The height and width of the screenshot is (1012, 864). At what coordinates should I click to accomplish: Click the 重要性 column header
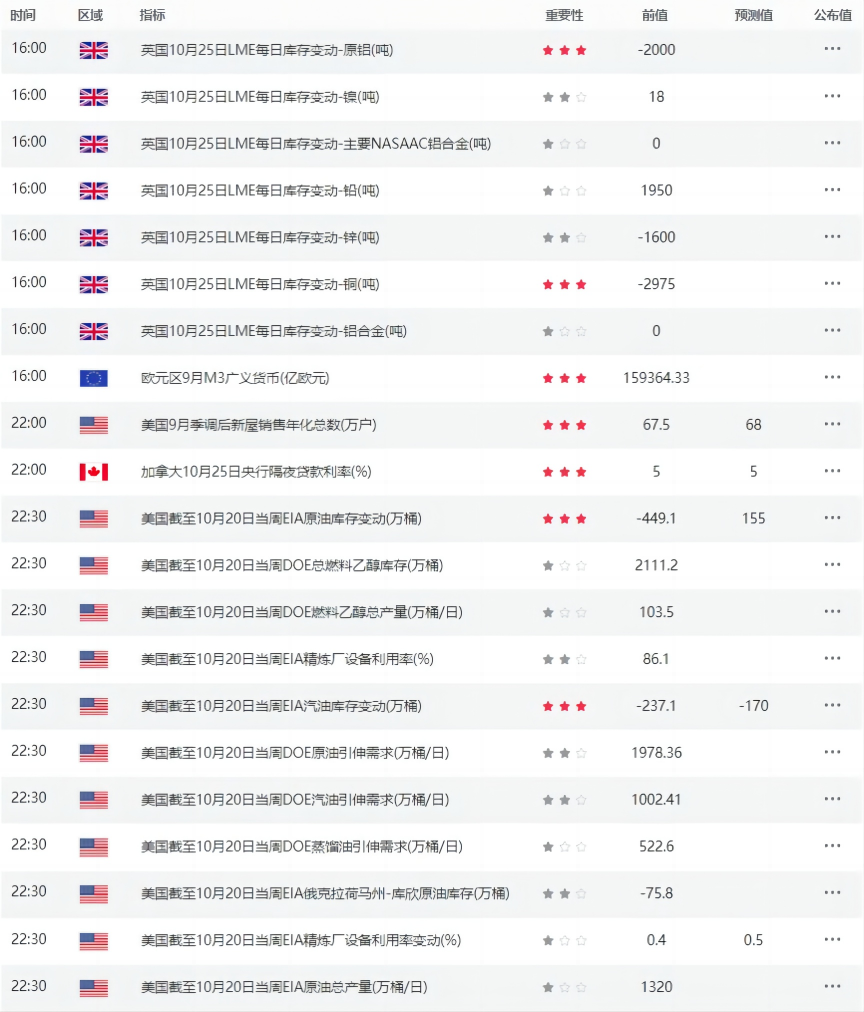564,15
